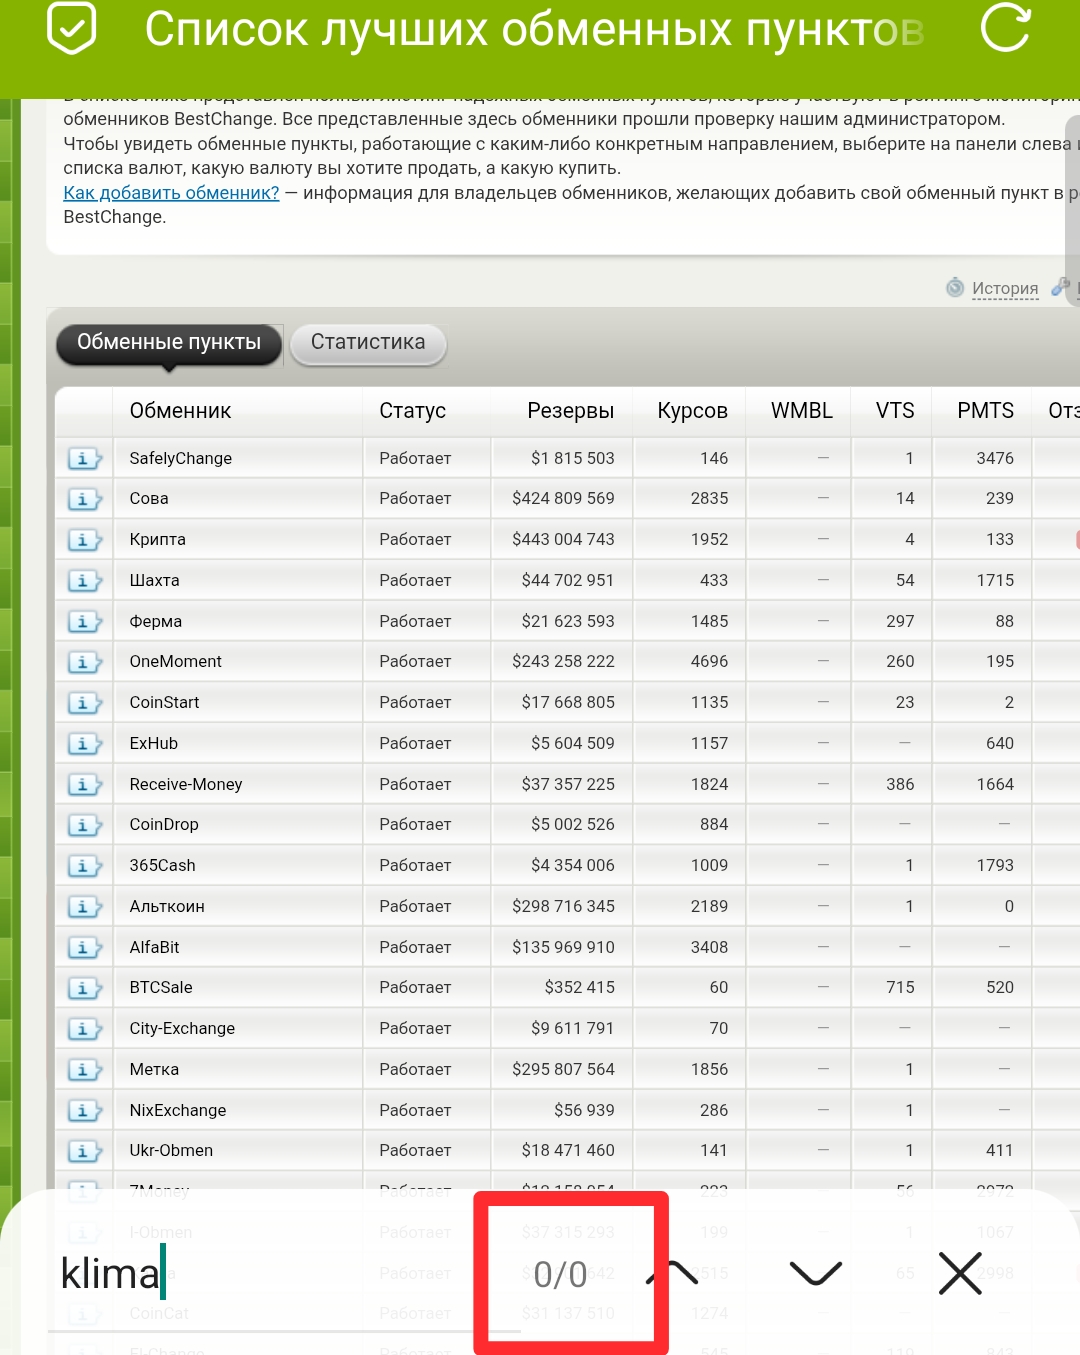Open info icon for CoinStart row
Image resolution: width=1080 pixels, height=1355 pixels.
84,703
